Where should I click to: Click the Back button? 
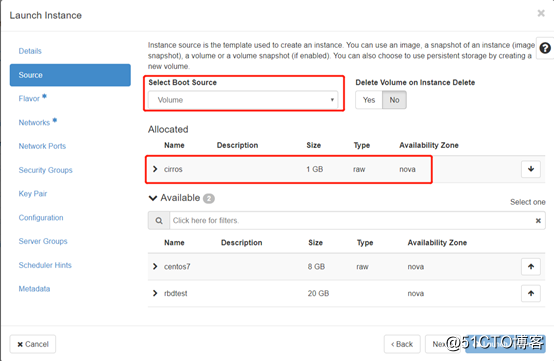(402, 344)
